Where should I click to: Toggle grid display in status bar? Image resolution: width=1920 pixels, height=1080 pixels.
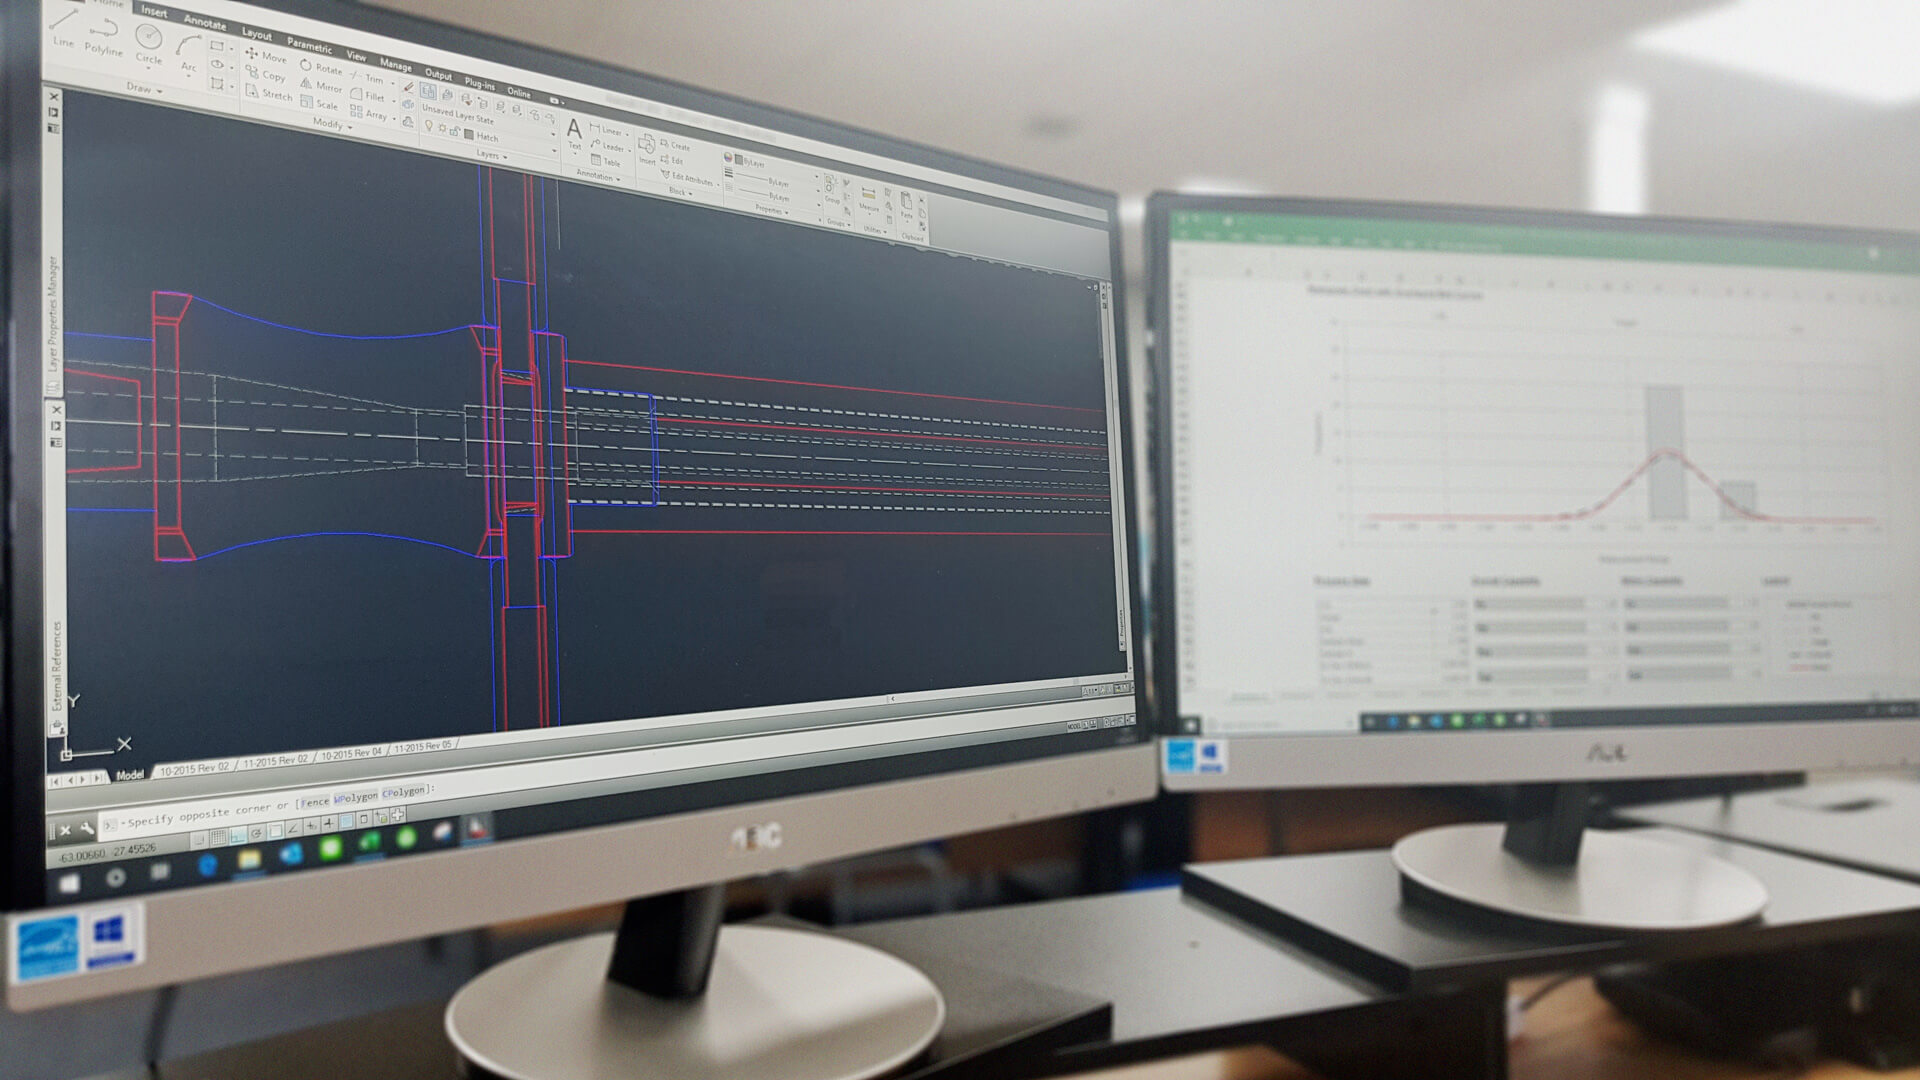pyautogui.click(x=218, y=837)
